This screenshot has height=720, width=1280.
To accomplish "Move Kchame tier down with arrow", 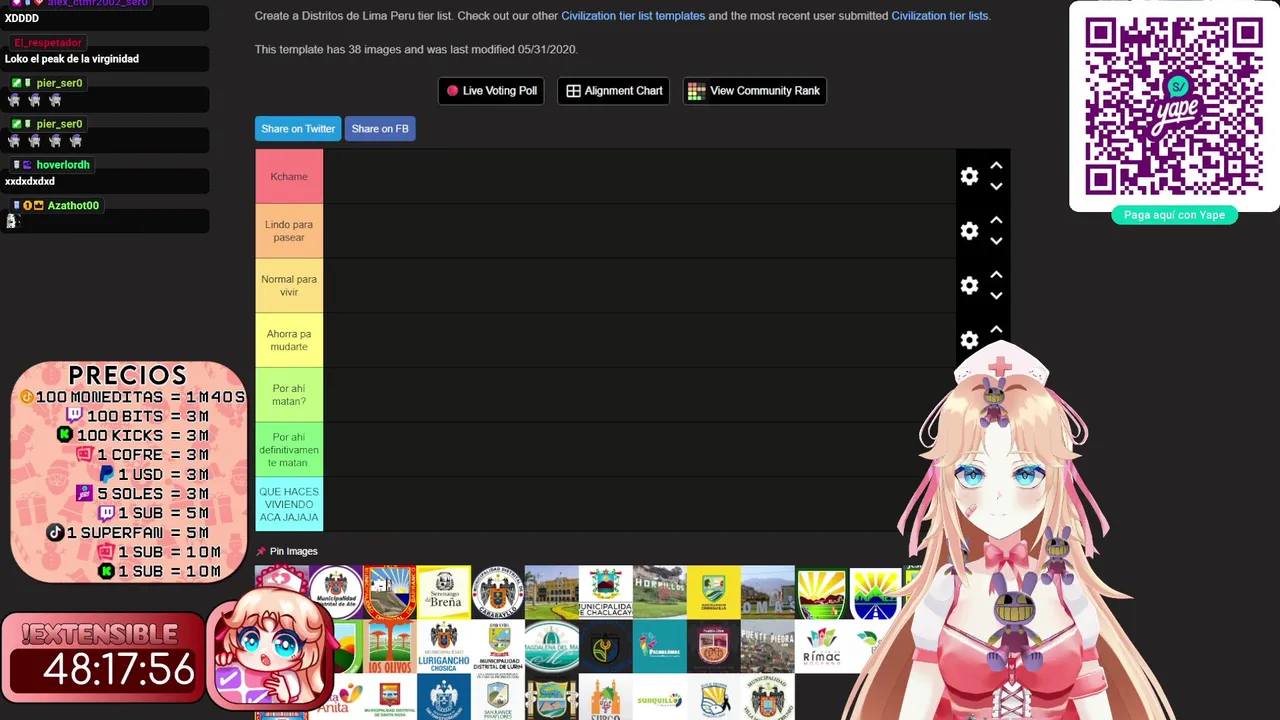I will (996, 186).
